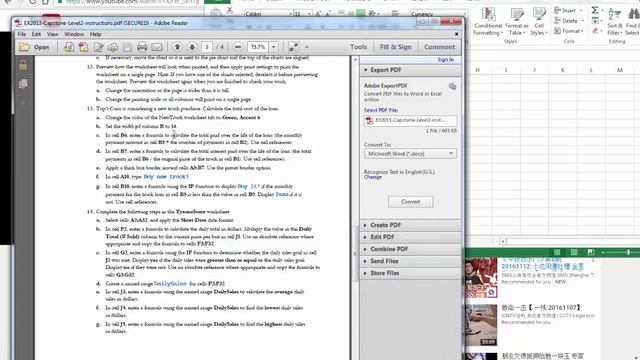Screen dimensions: 640x360
Task: Click the cloud upload toolbar icon
Action: (x=113, y=47)
